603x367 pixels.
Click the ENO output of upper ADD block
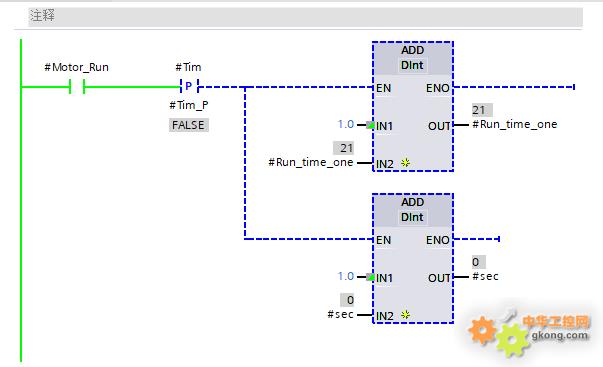pyautogui.click(x=438, y=88)
